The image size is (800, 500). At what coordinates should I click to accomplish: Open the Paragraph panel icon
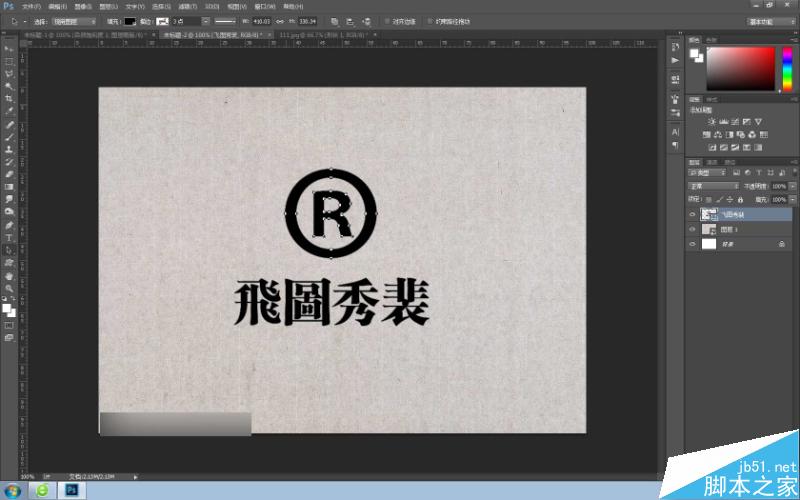676,145
